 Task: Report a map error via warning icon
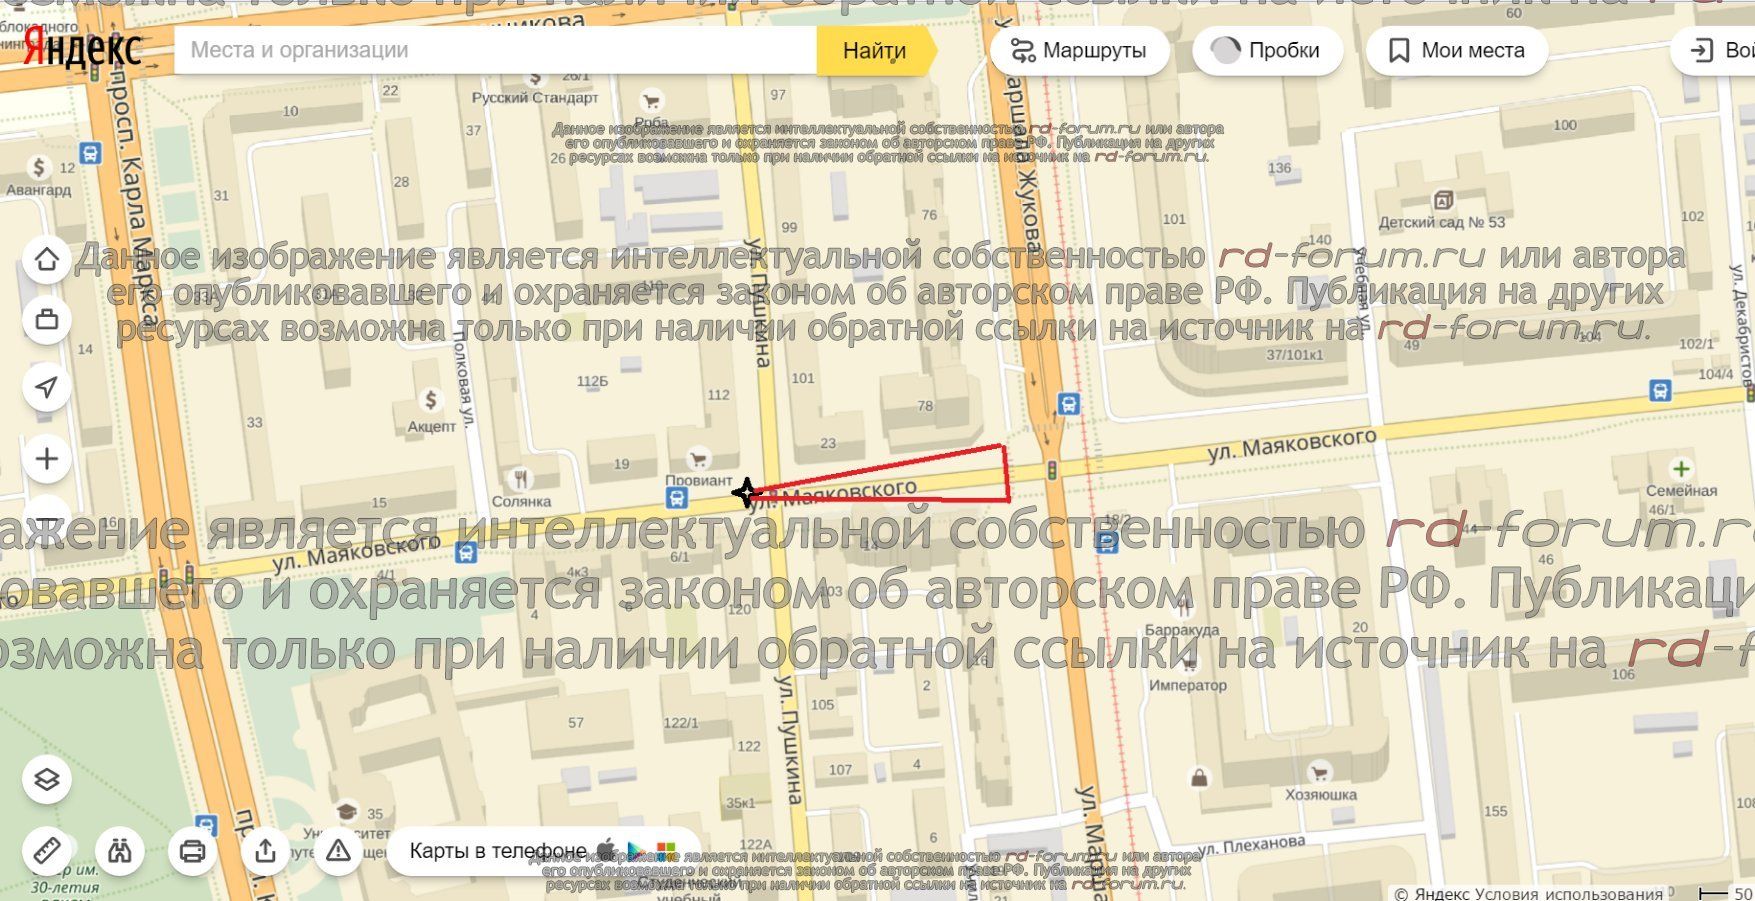tap(338, 851)
